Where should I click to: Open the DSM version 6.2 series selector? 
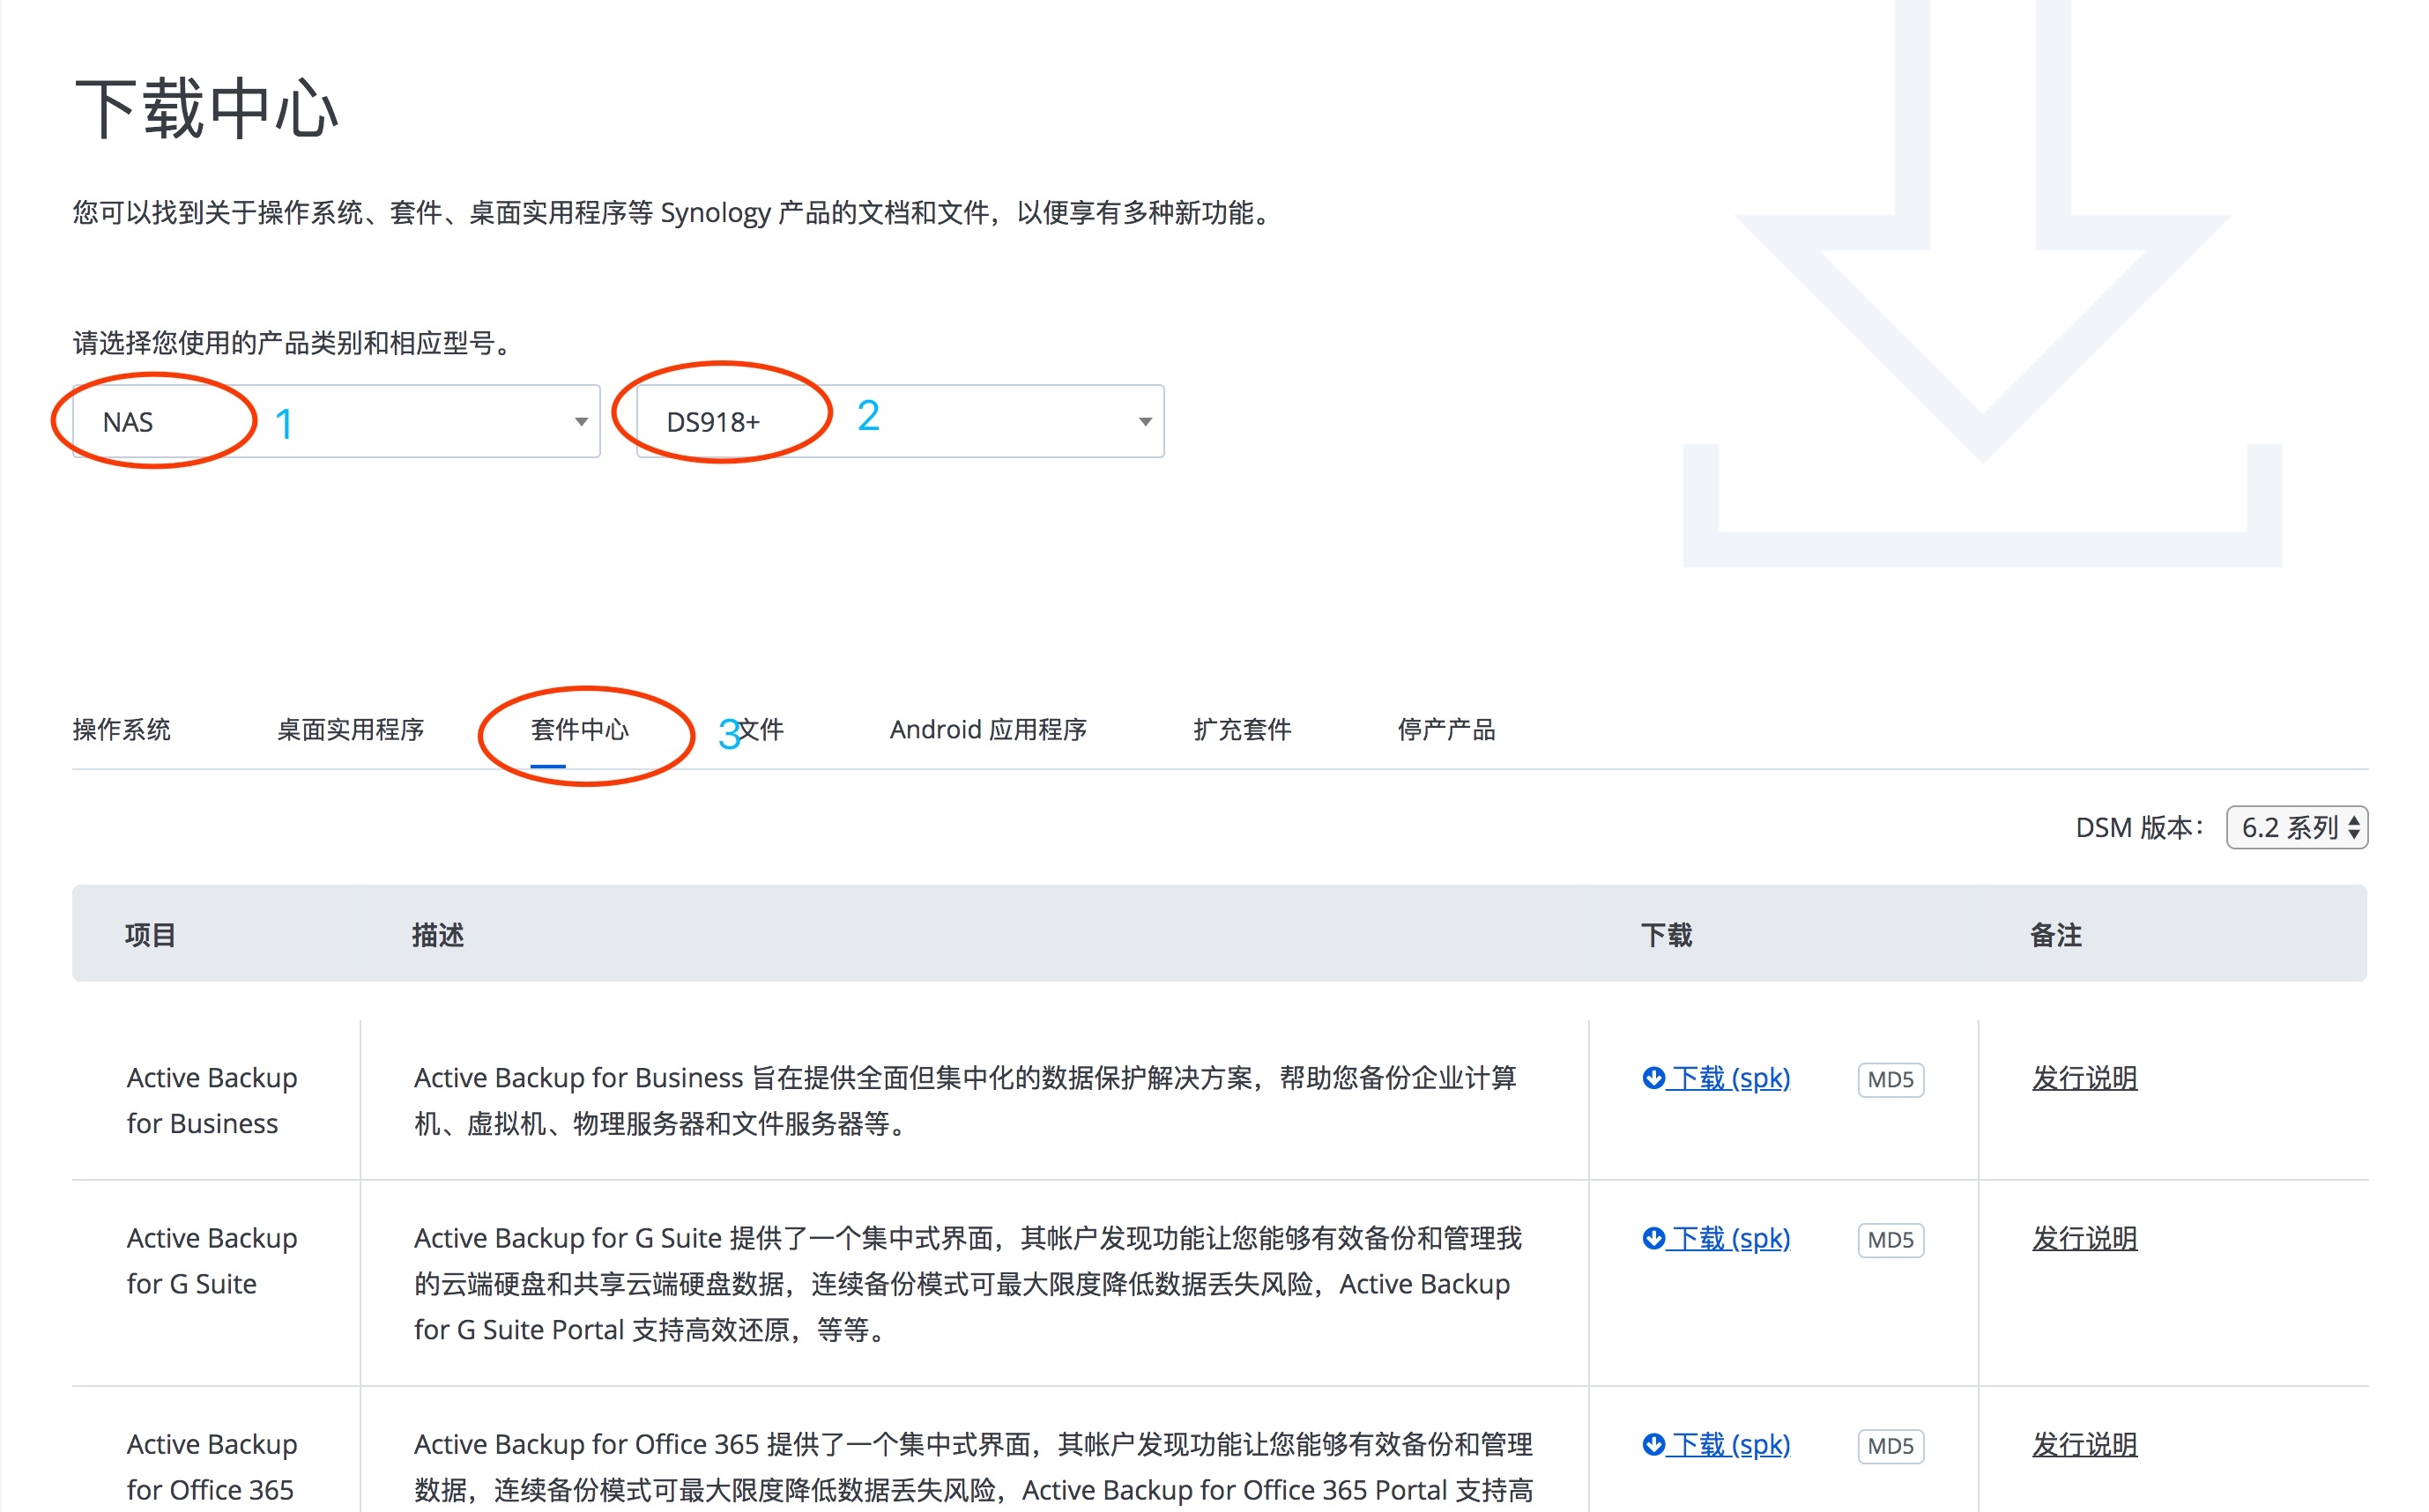(x=2296, y=827)
